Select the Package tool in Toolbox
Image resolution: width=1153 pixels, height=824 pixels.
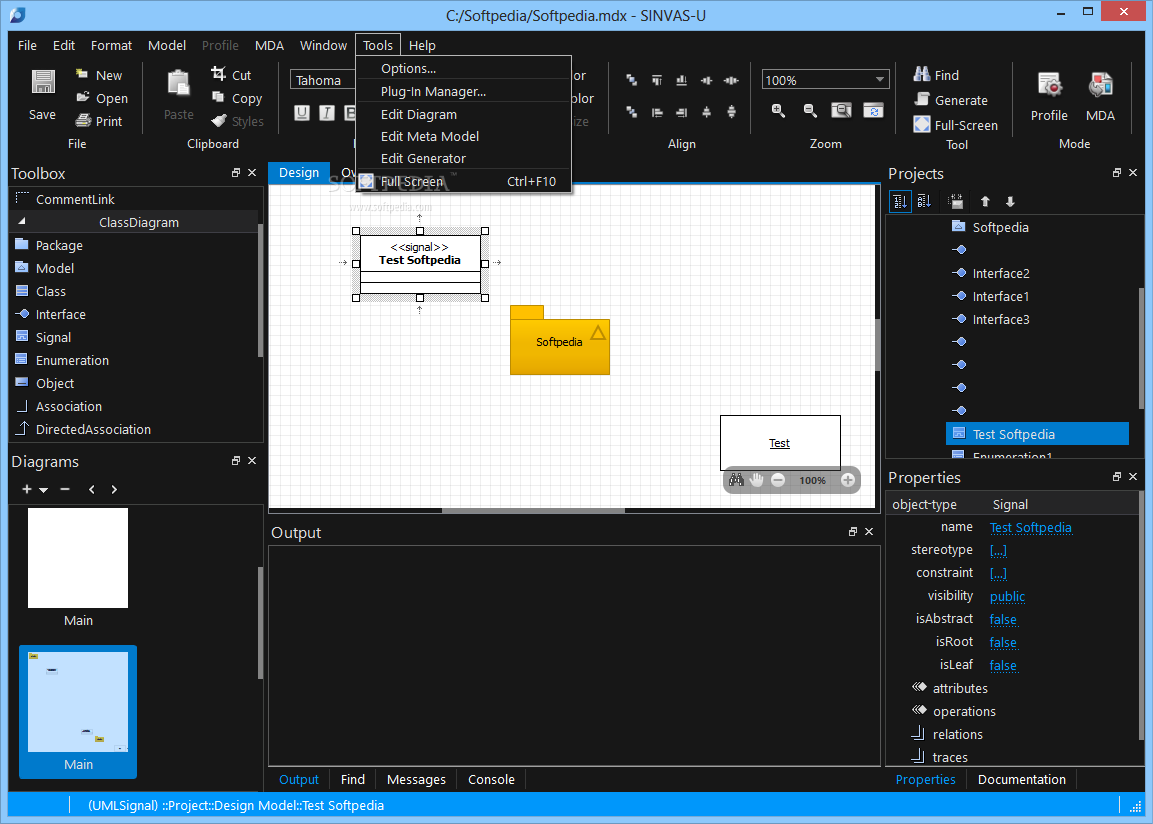59,246
